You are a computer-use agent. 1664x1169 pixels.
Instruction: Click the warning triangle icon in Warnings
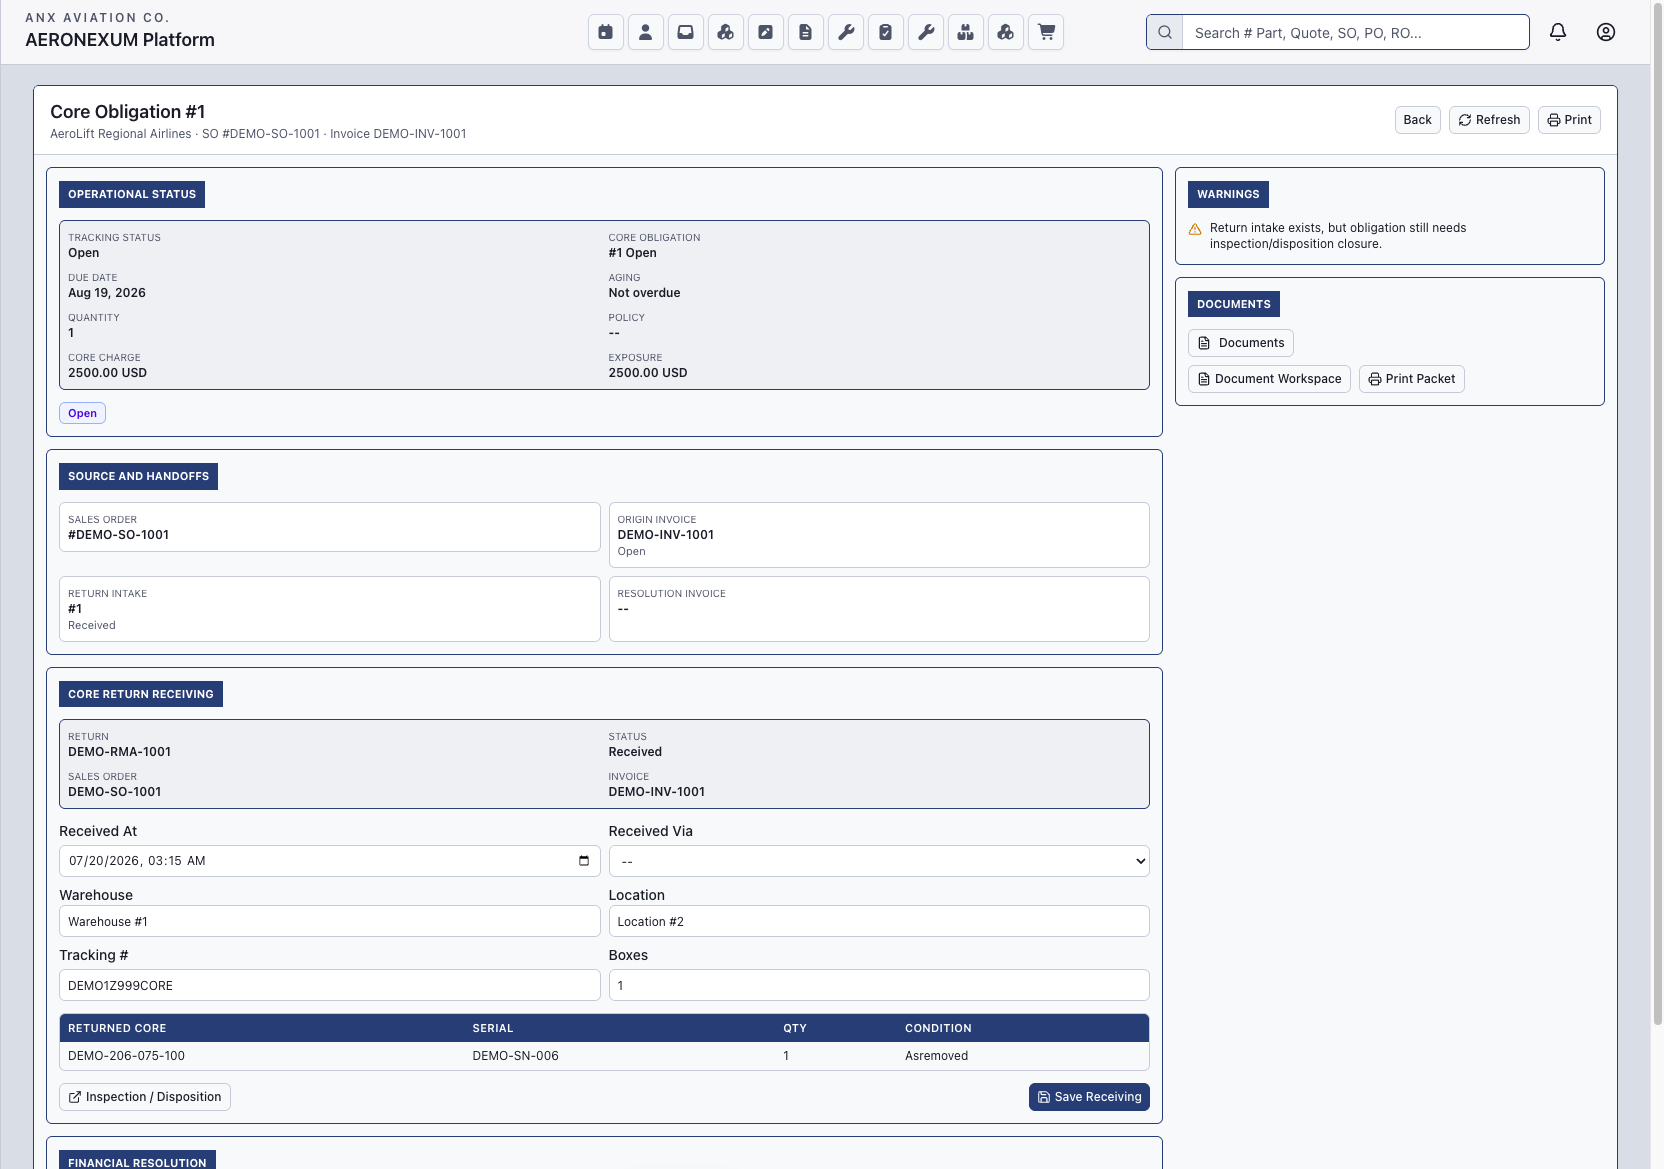point(1195,229)
